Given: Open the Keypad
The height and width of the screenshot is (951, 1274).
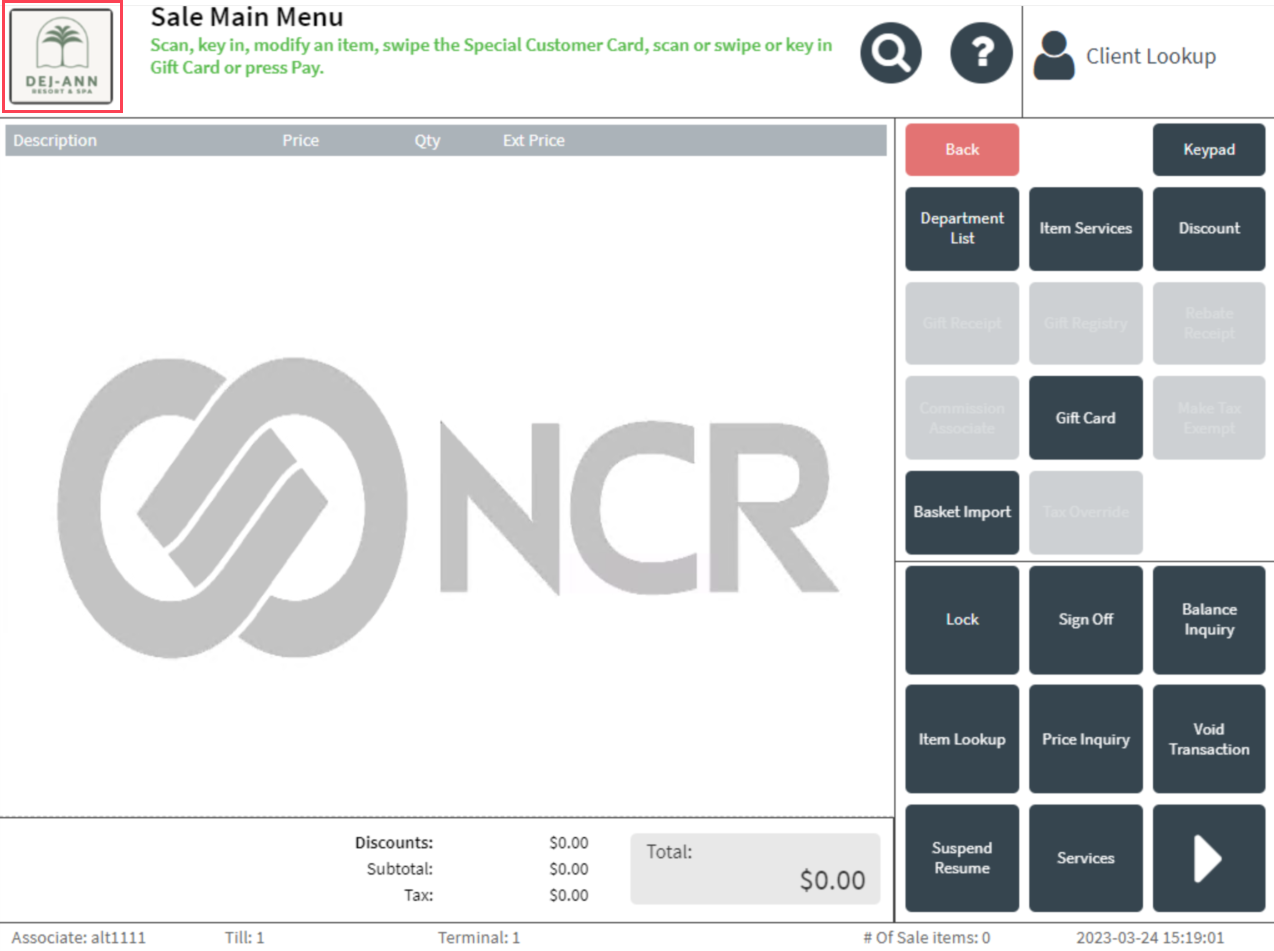Looking at the screenshot, I should (x=1208, y=150).
